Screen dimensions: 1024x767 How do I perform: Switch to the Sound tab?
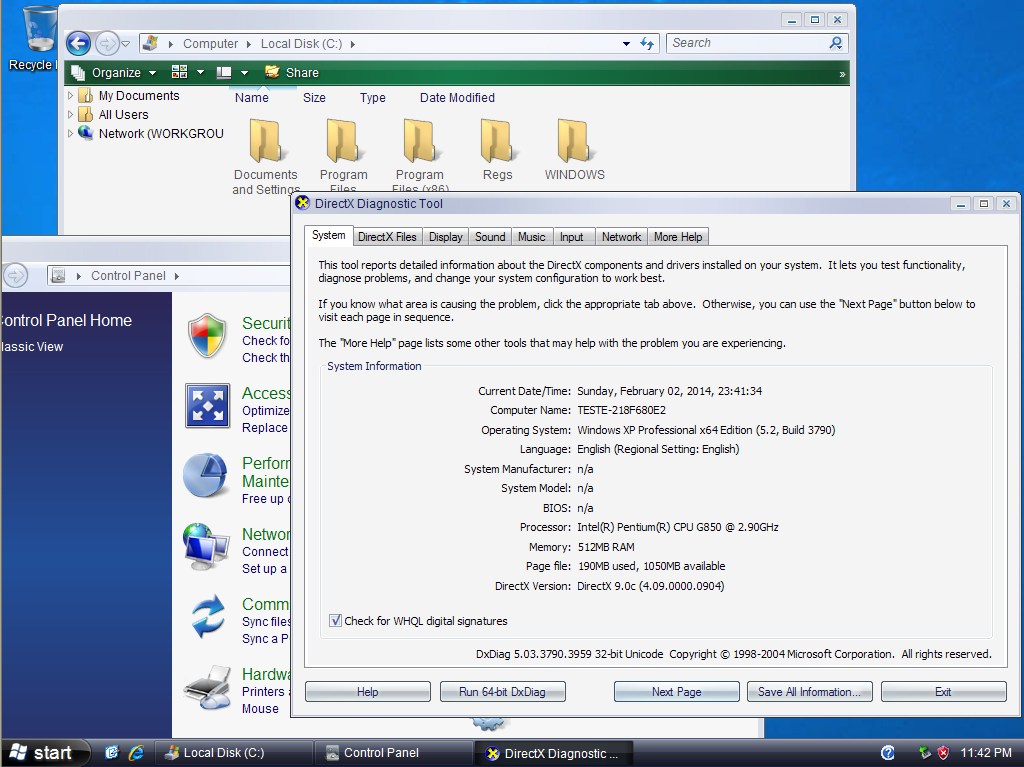coord(490,237)
